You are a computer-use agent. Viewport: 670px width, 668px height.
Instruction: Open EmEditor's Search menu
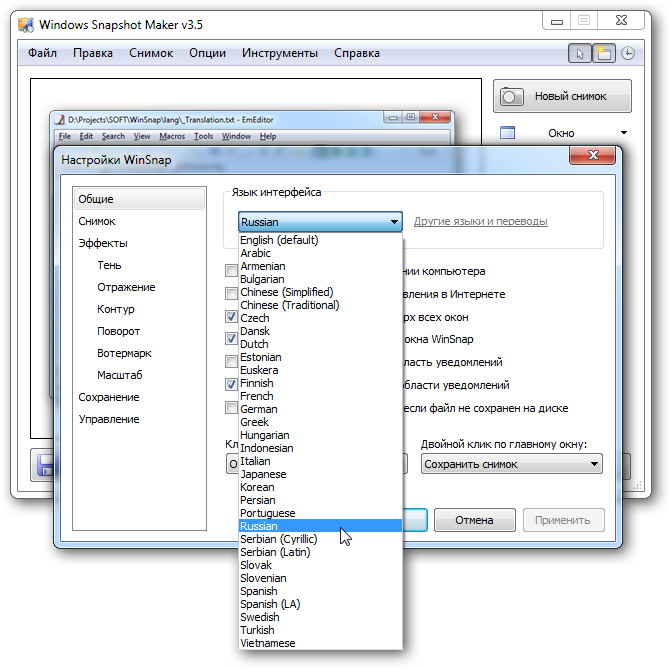pyautogui.click(x=113, y=136)
